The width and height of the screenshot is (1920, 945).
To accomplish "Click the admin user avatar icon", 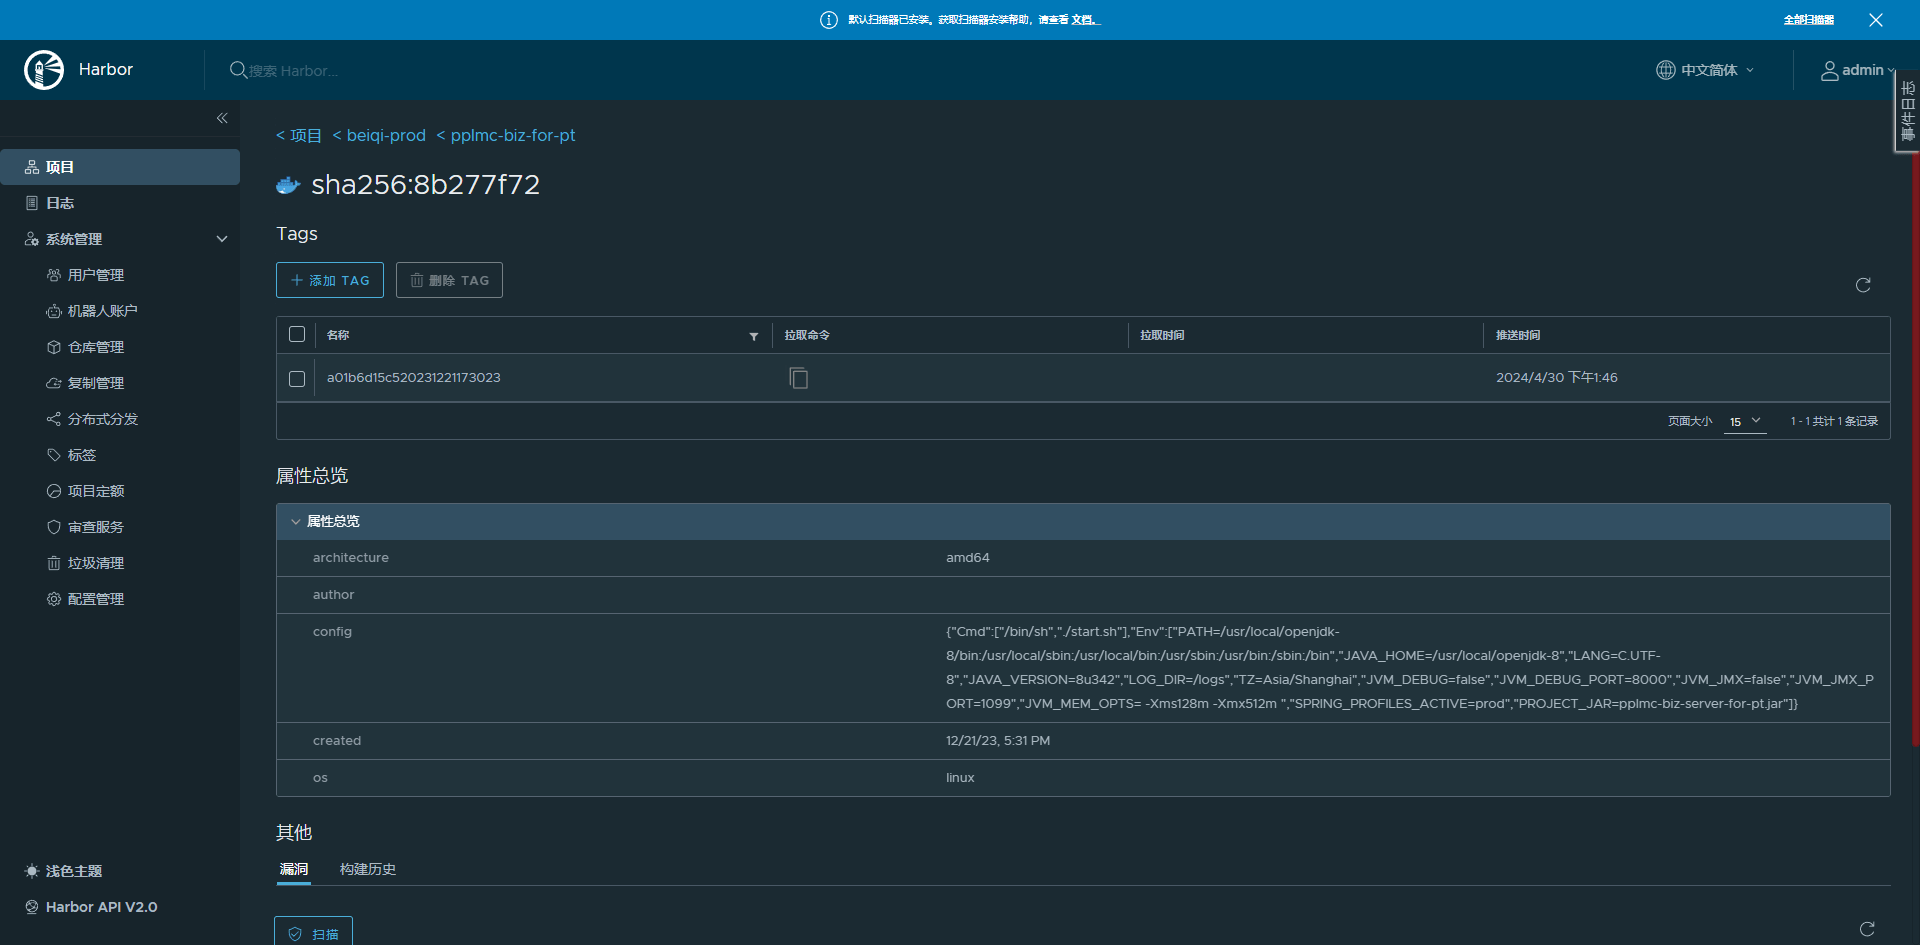I will tap(1829, 70).
